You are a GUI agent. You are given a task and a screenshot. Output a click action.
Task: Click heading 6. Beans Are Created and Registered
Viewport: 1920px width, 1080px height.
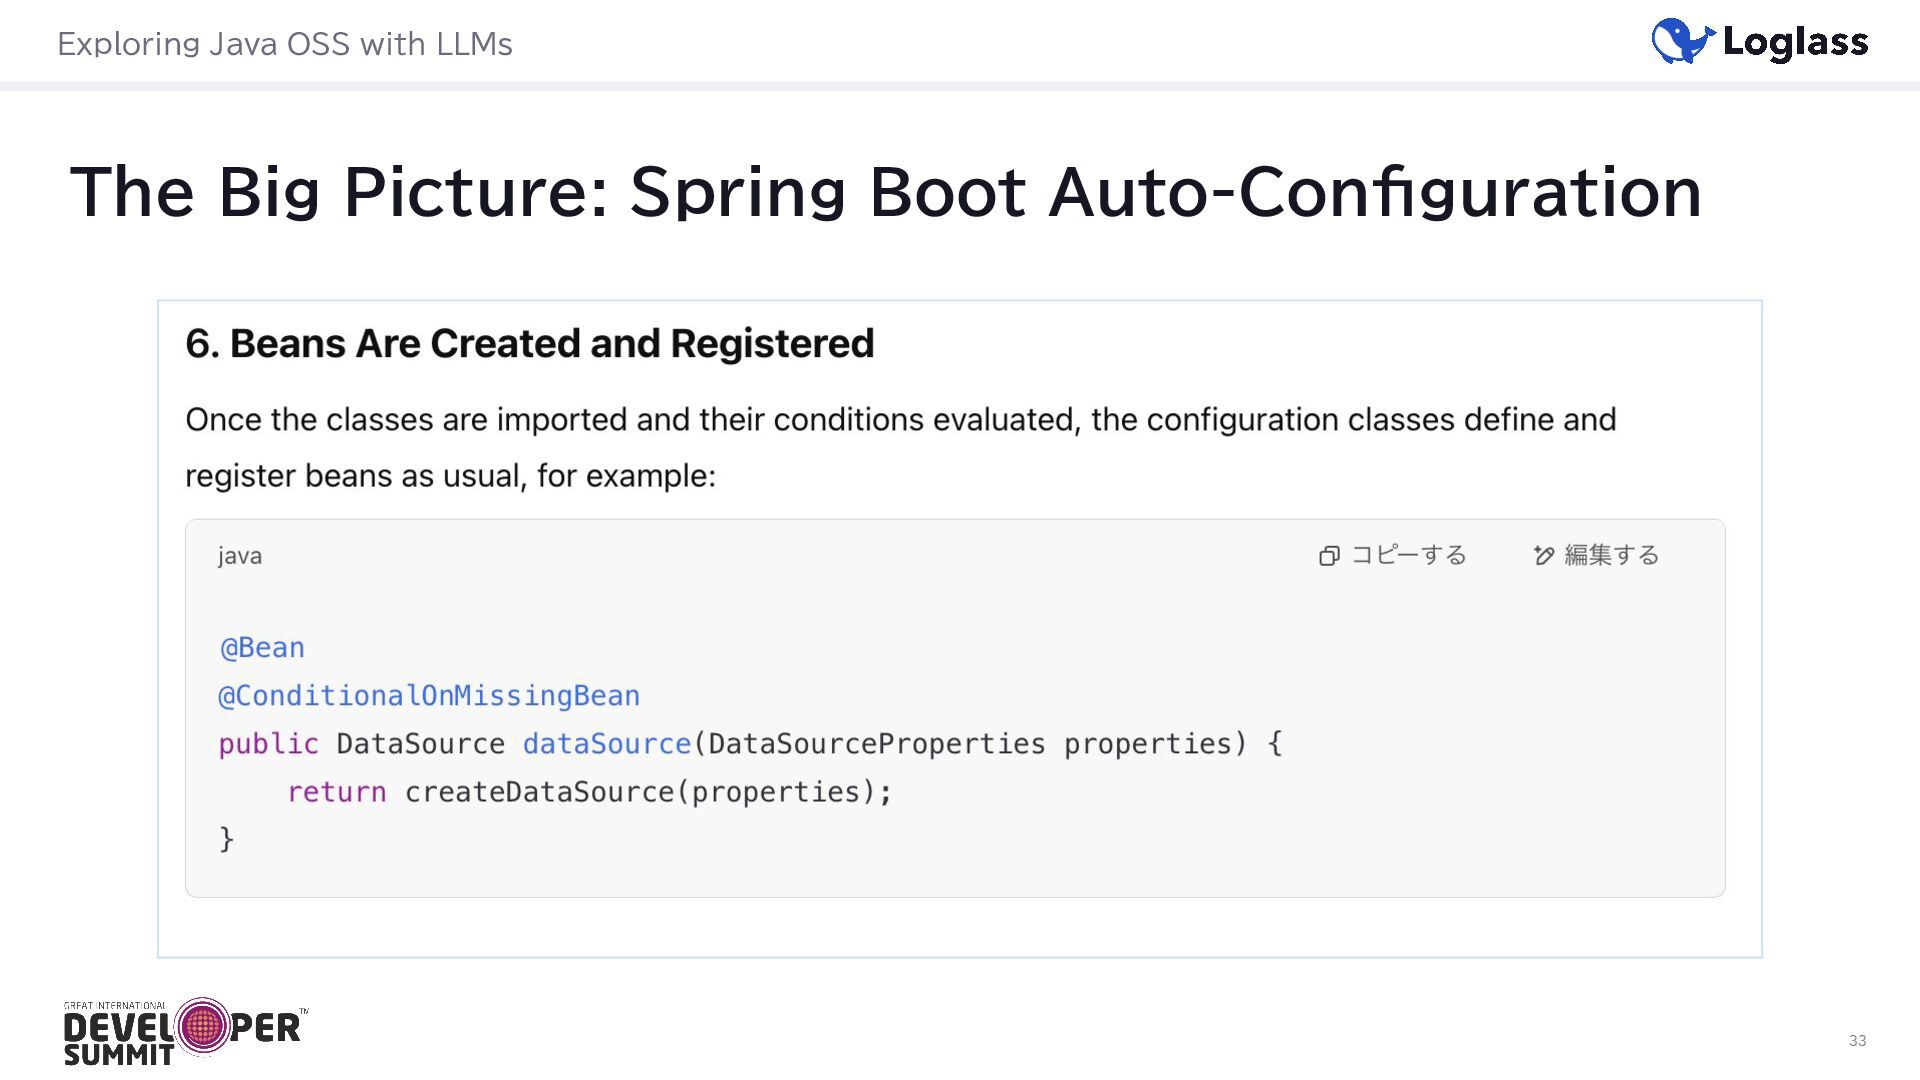click(529, 344)
